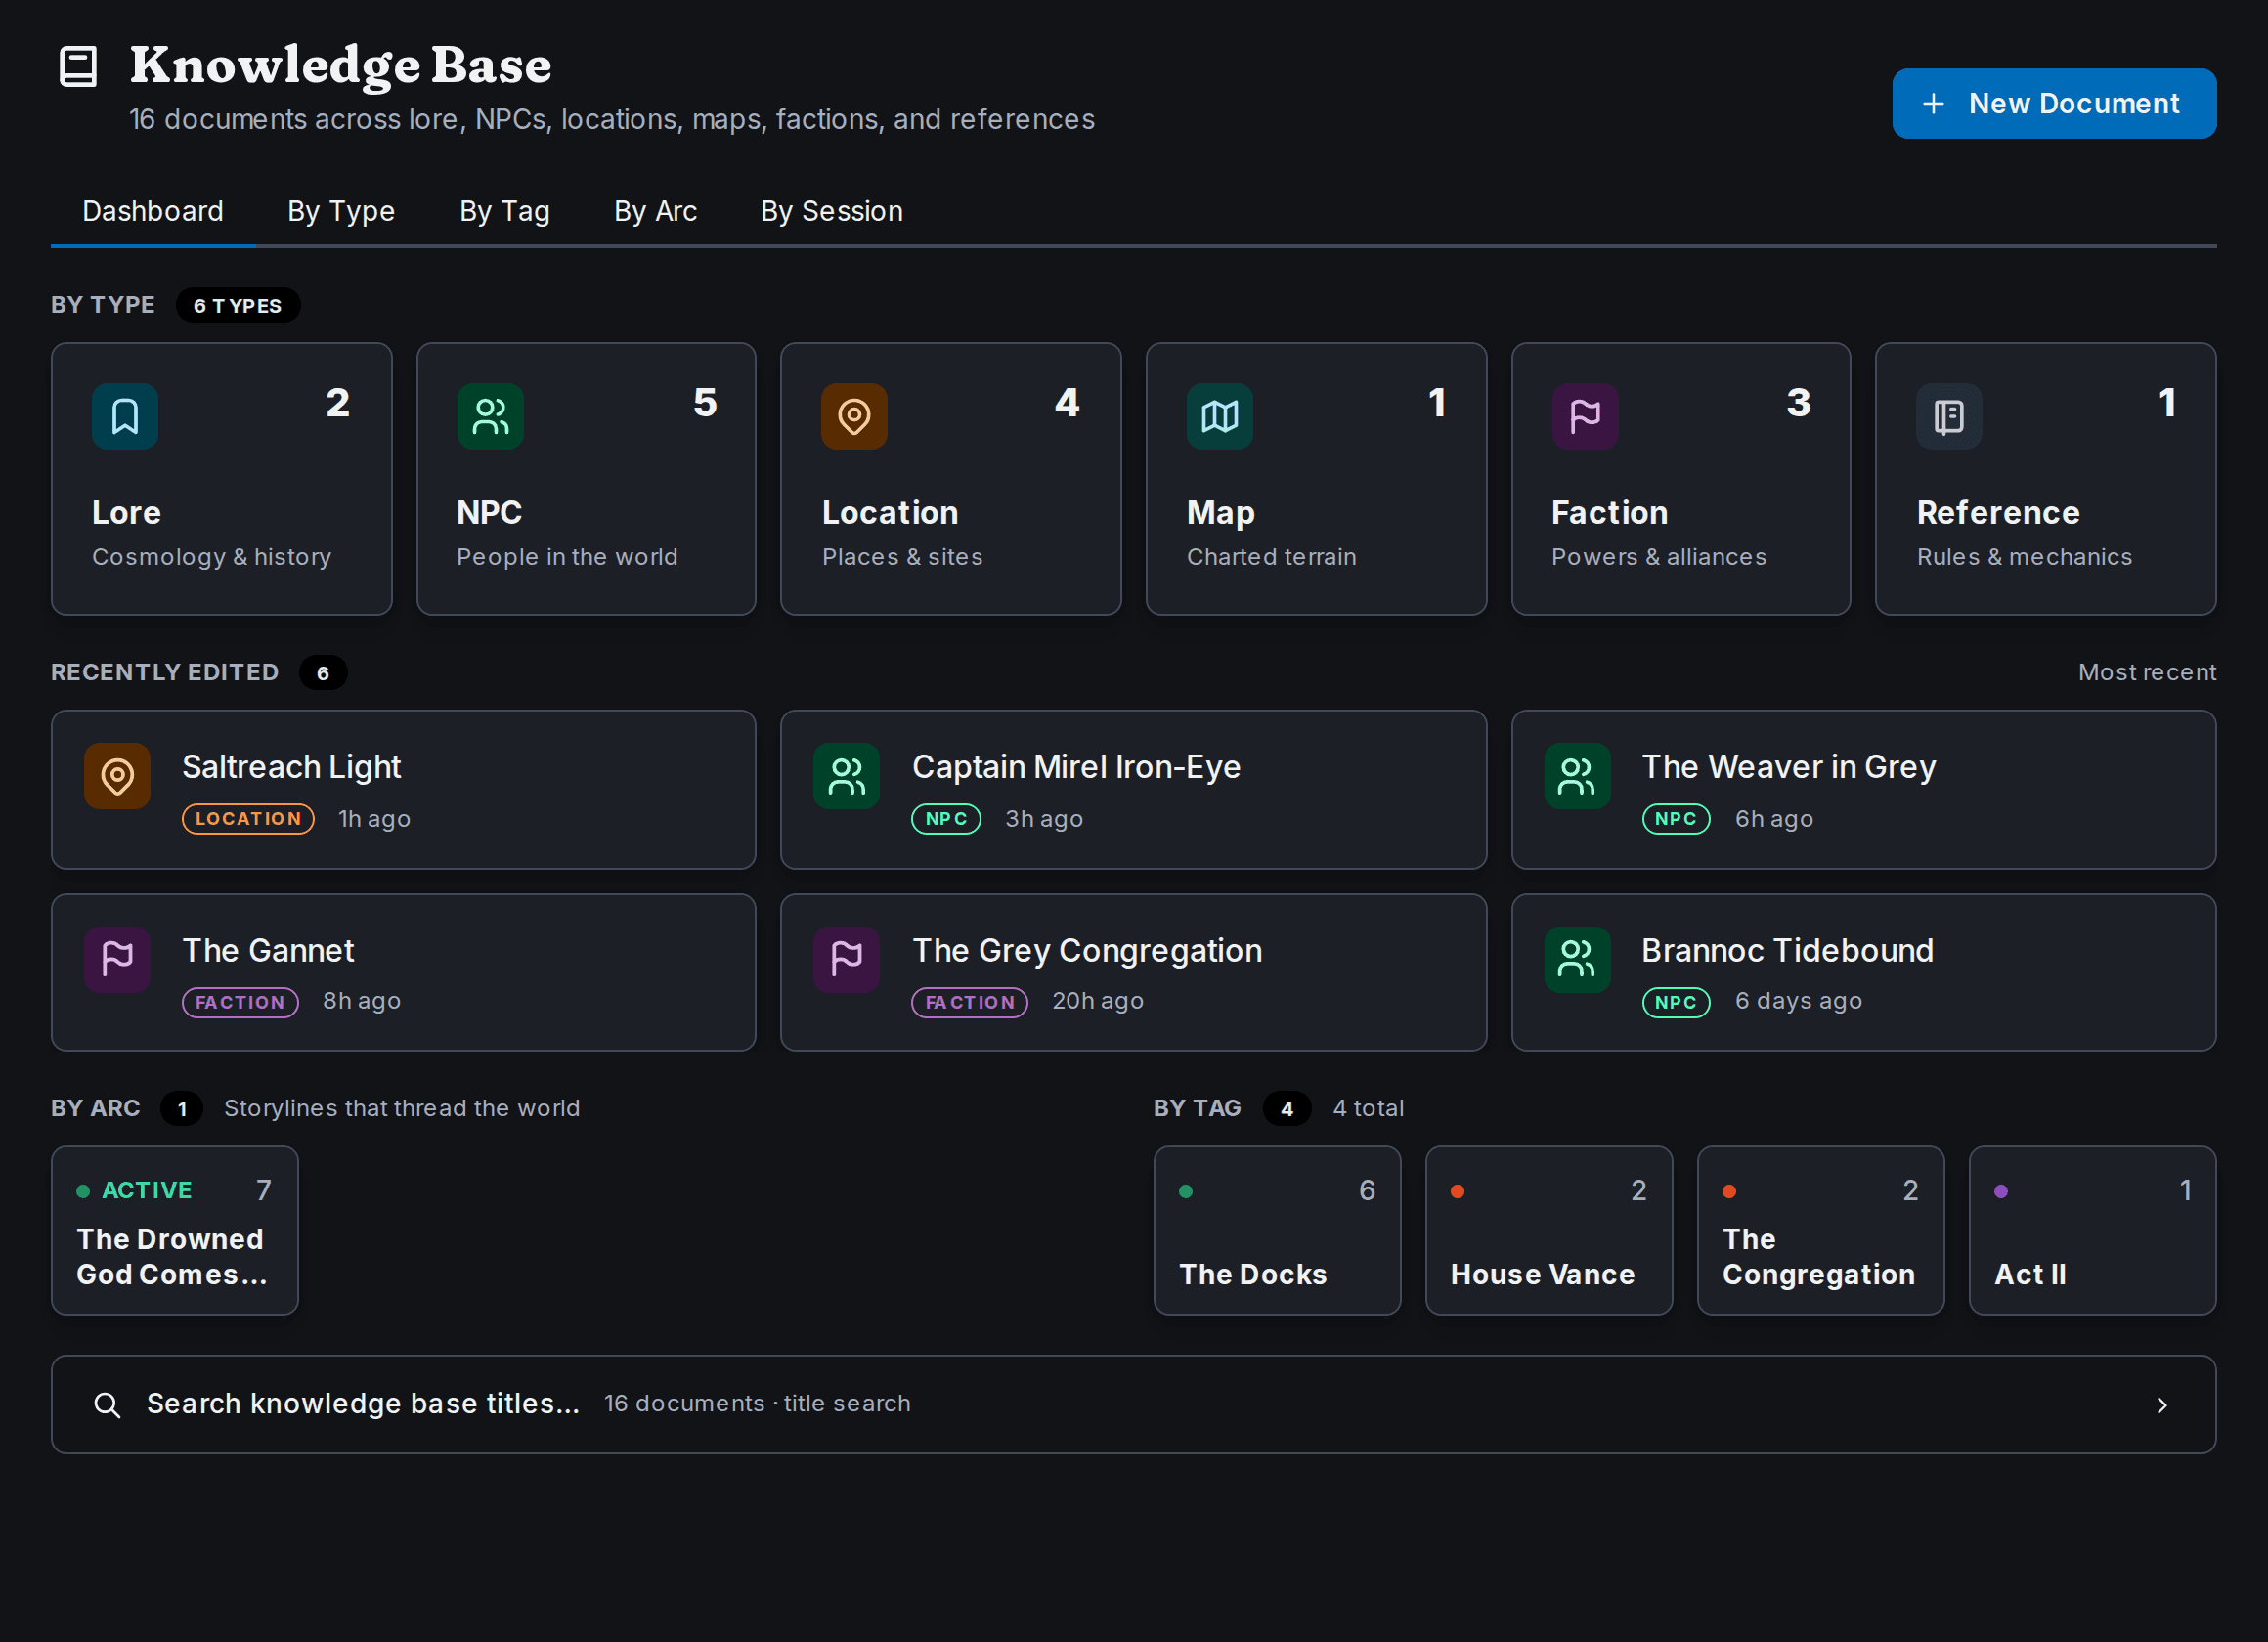Click the green dot on The Docks tag
Screen dimensions: 2268x1642
(1185, 1191)
